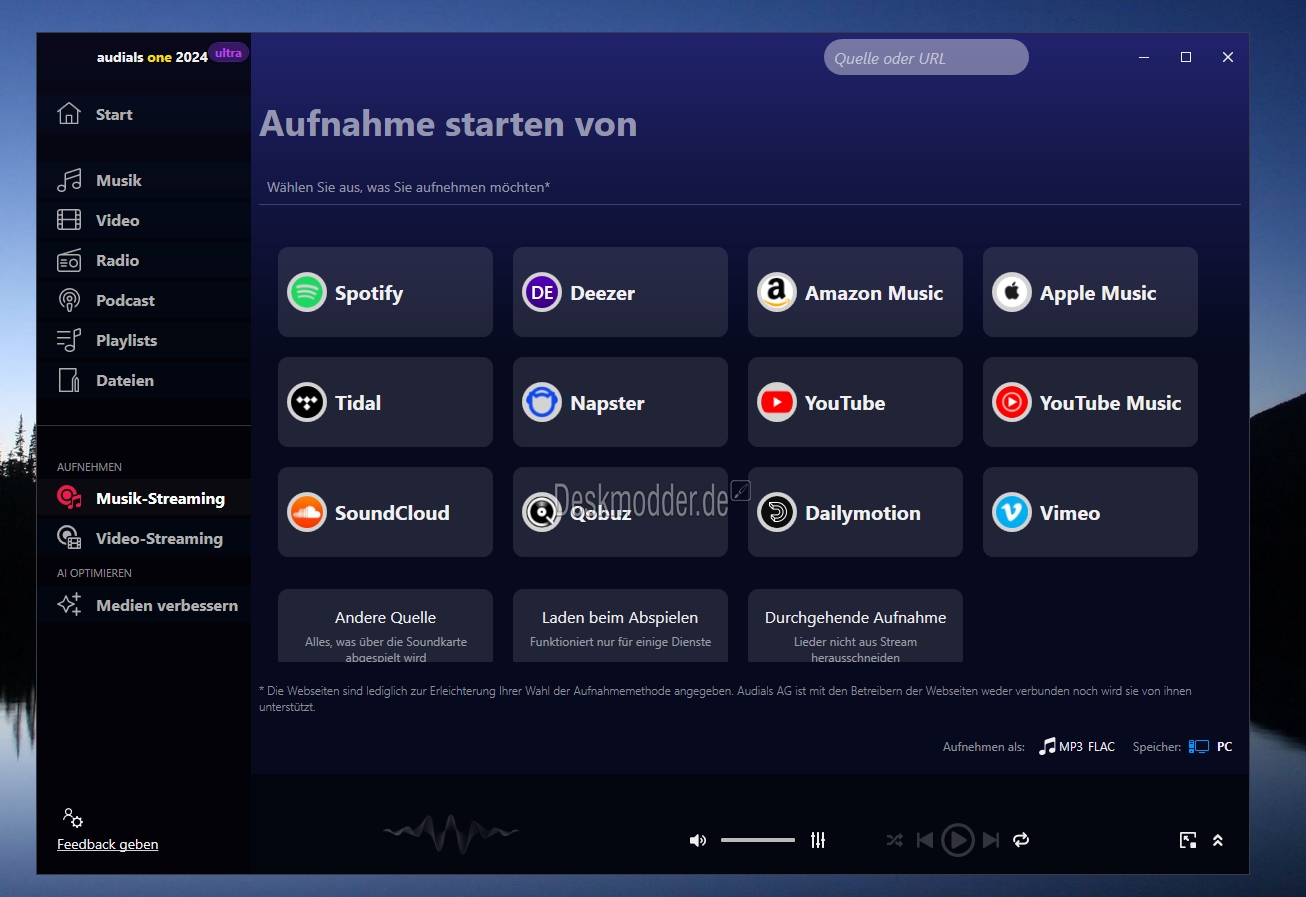This screenshot has width=1306, height=897.
Task: Start recording from Dailymotion
Action: (x=855, y=512)
